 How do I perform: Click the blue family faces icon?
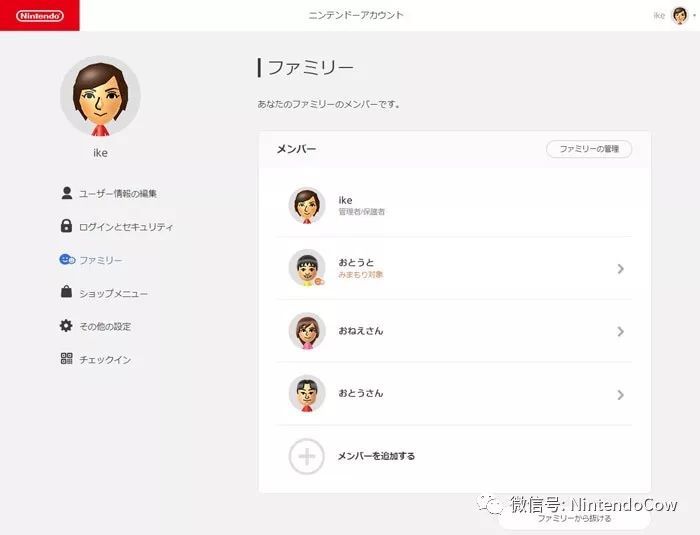pyautogui.click(x=67, y=259)
